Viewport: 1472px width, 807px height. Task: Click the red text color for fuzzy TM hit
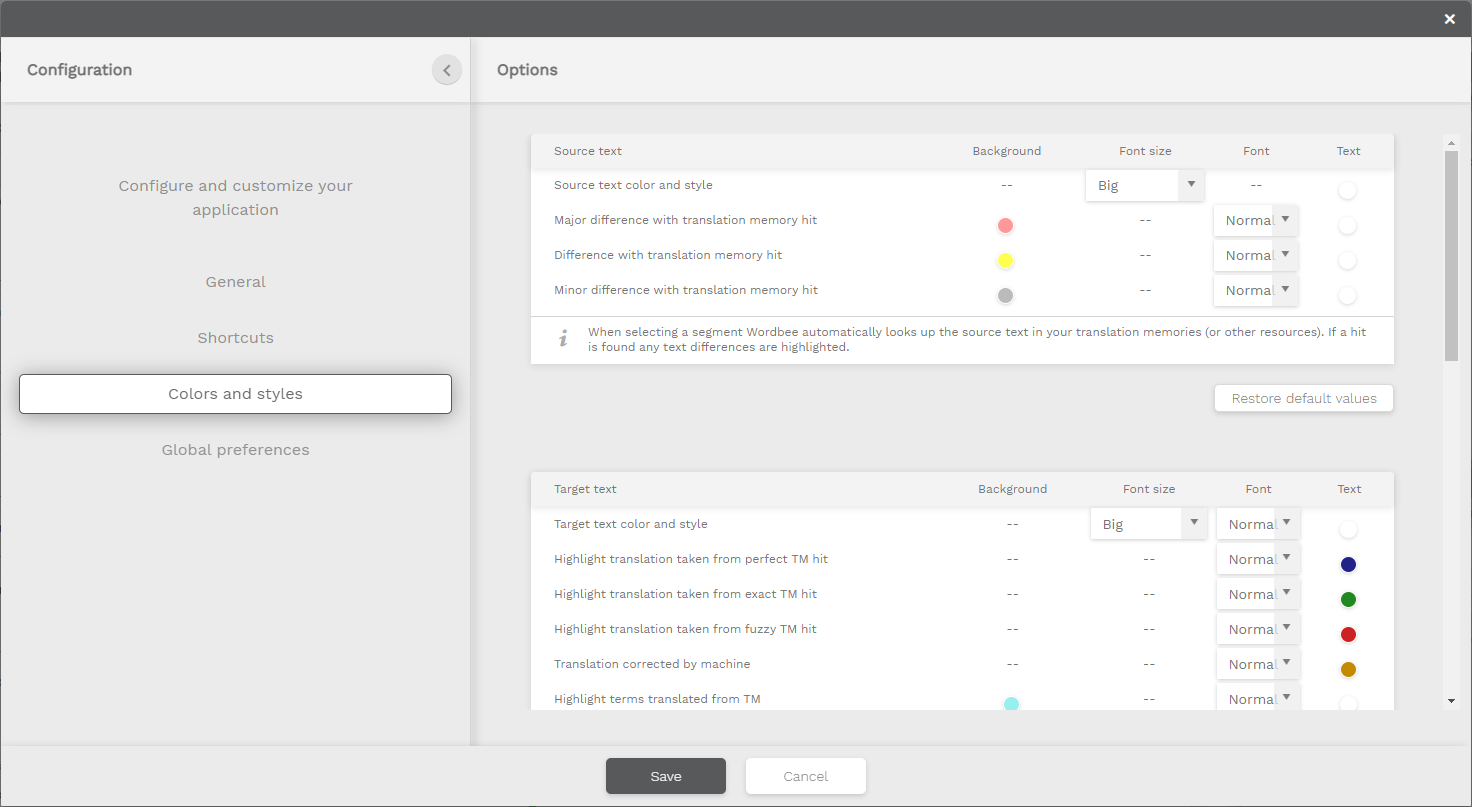(x=1347, y=635)
